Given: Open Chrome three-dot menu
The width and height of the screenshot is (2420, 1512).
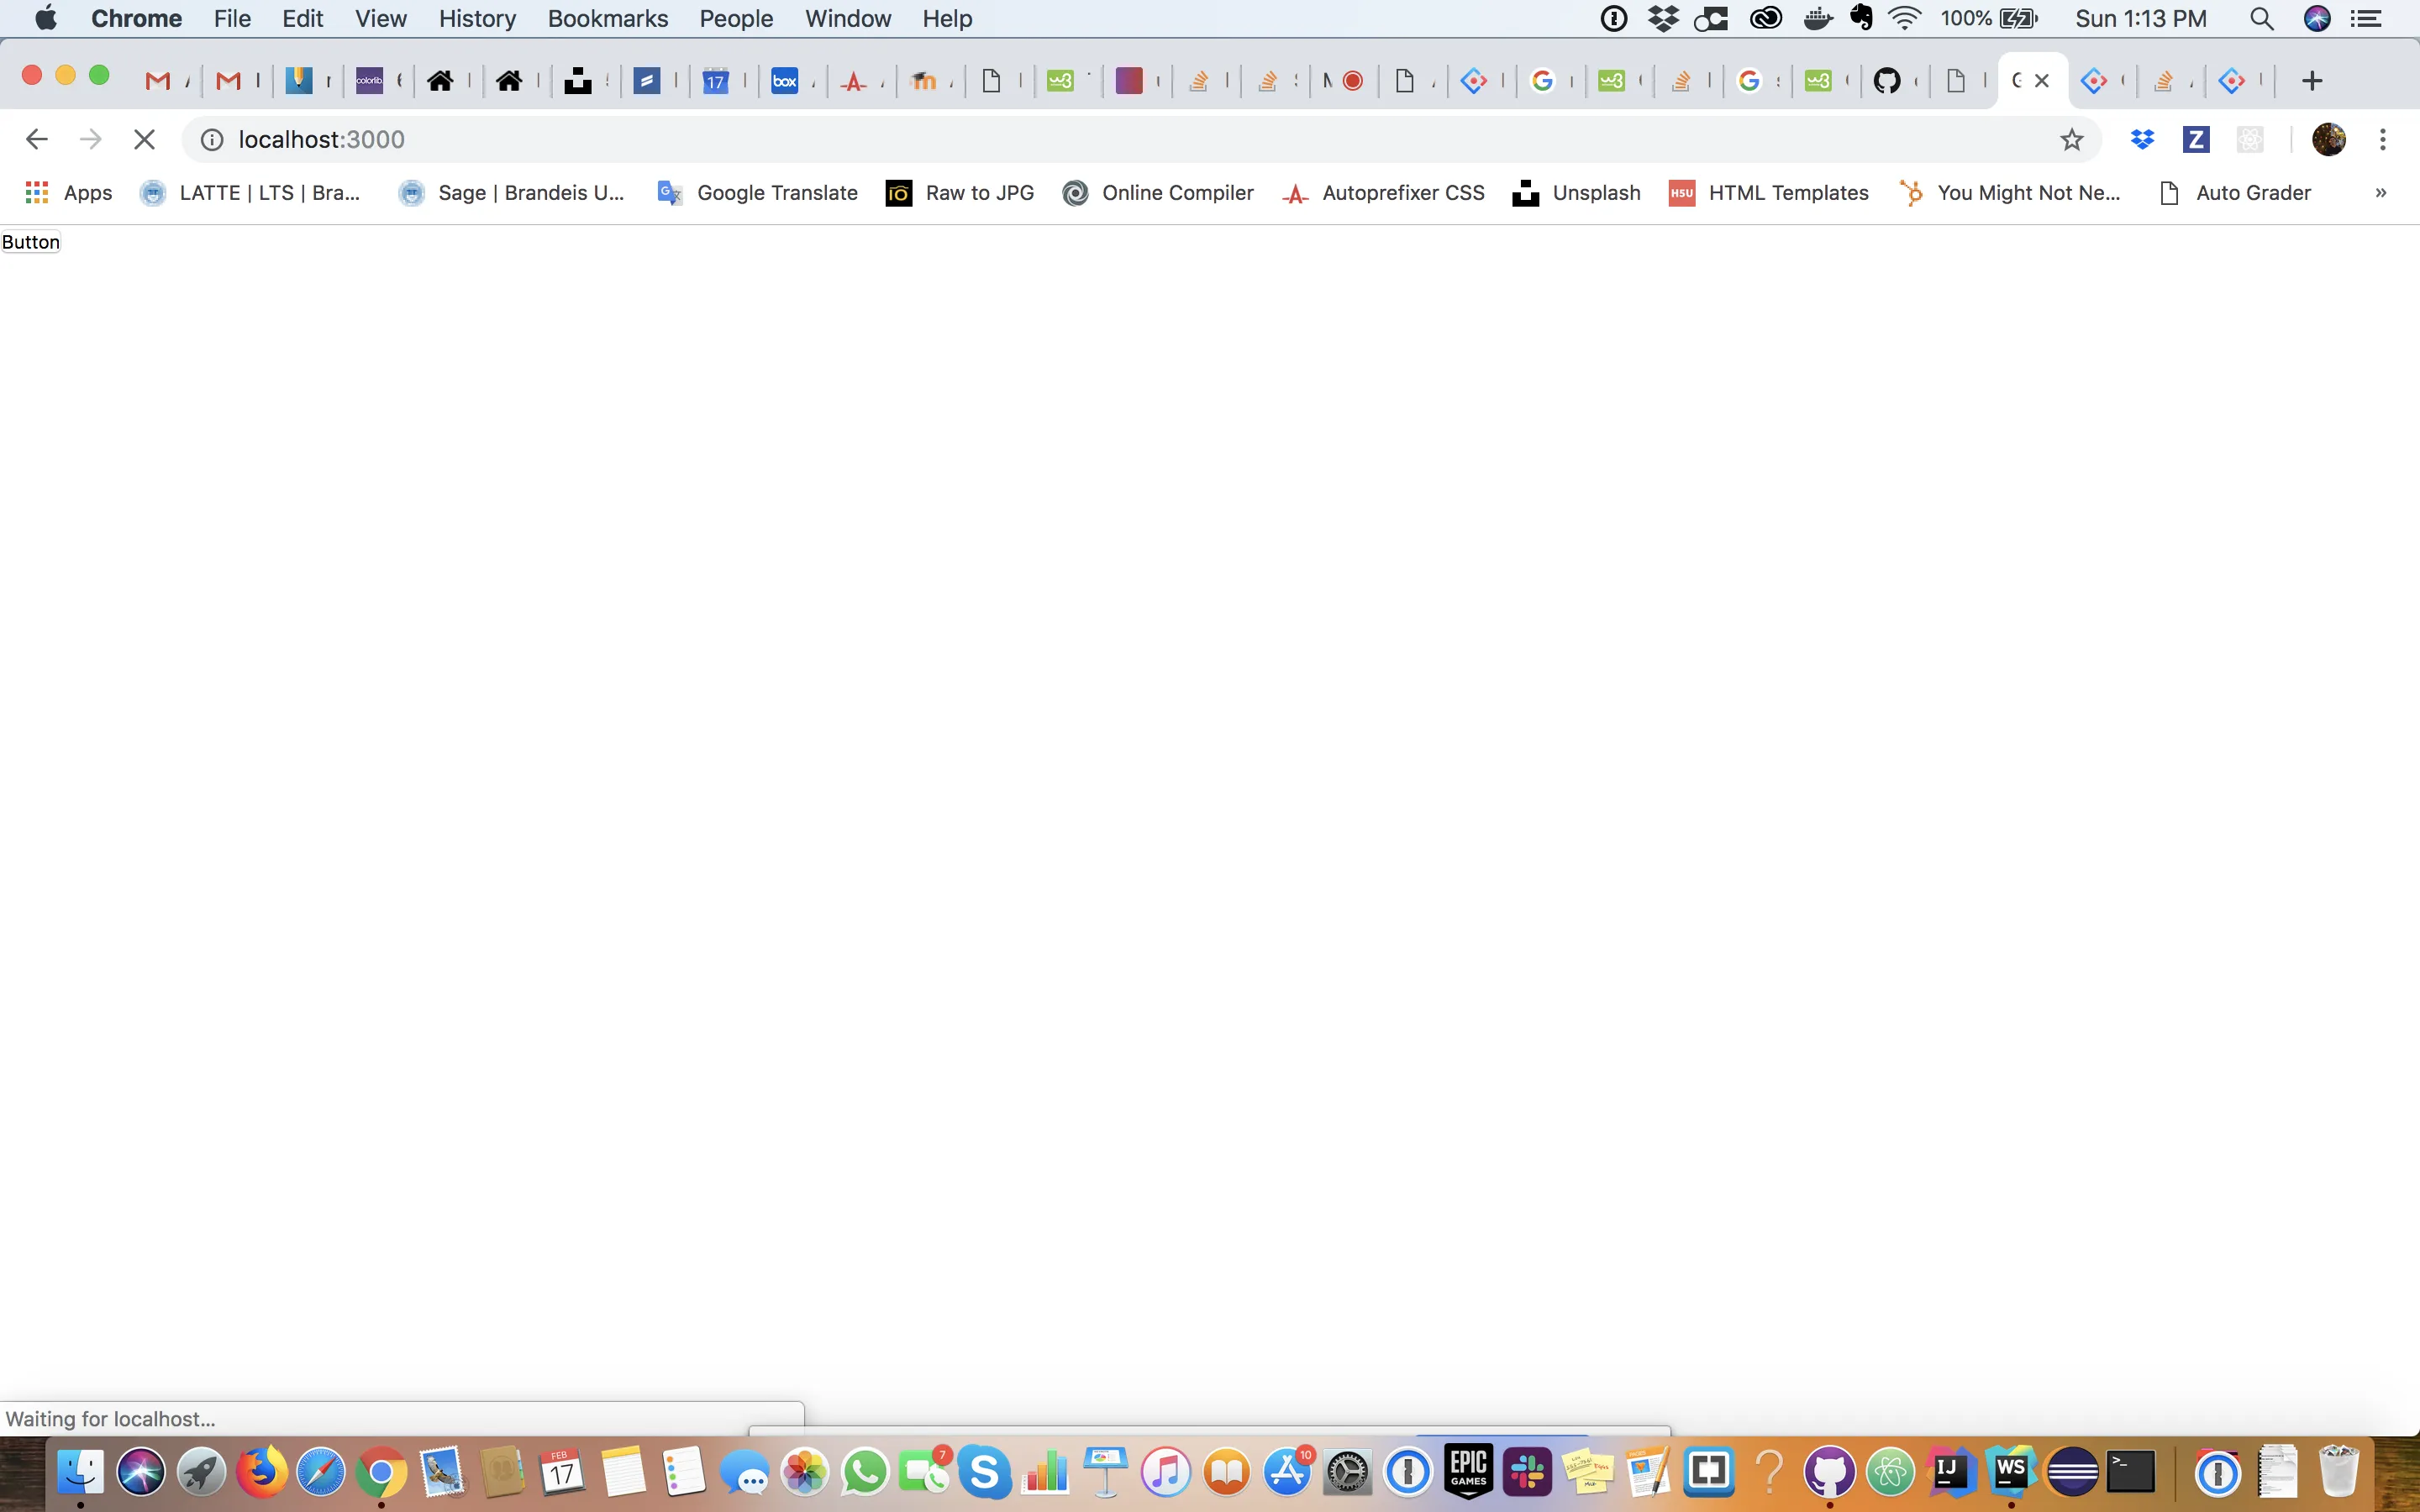Looking at the screenshot, I should point(2383,140).
